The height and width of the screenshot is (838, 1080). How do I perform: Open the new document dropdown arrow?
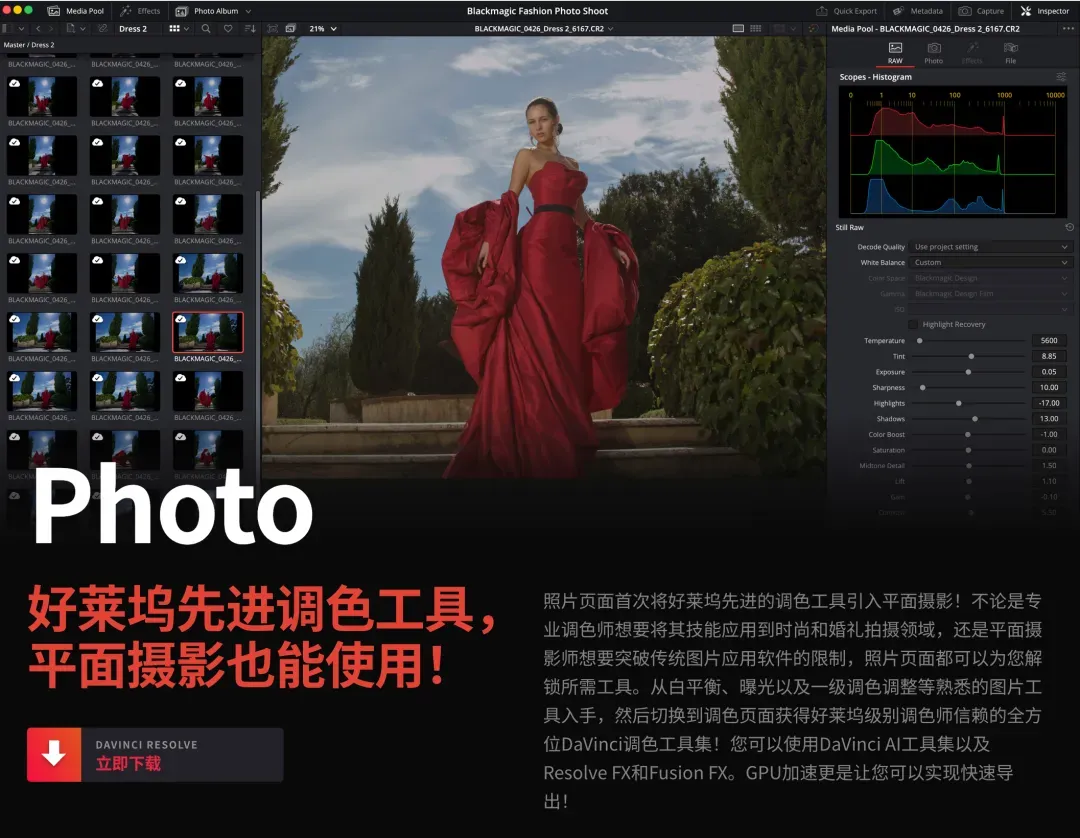(83, 29)
